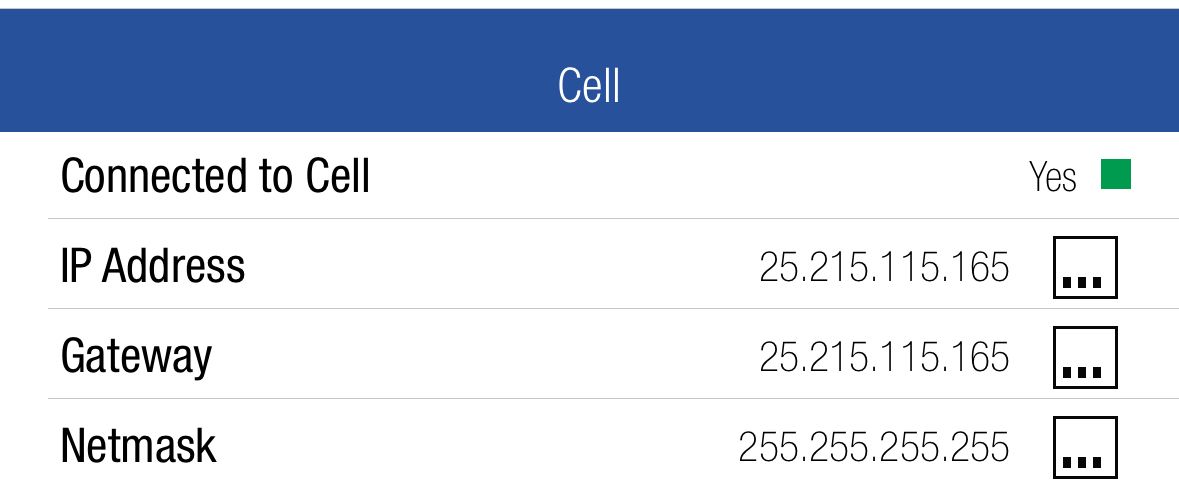Select the Gateway row label

(136, 357)
